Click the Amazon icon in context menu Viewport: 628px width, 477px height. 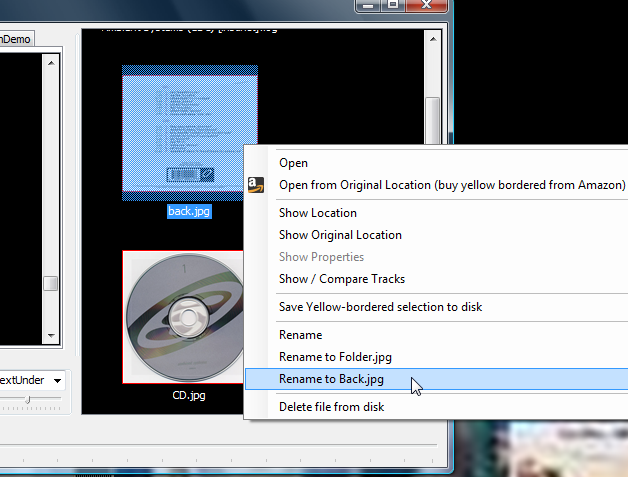pos(256,185)
